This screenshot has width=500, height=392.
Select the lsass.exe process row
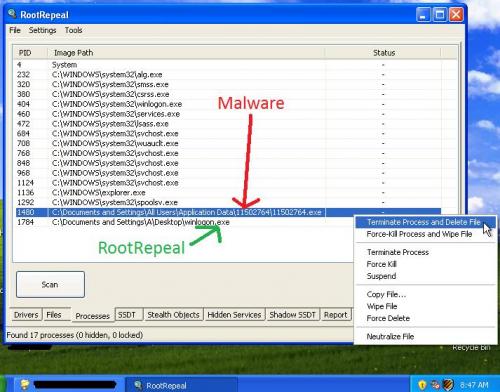click(229, 124)
